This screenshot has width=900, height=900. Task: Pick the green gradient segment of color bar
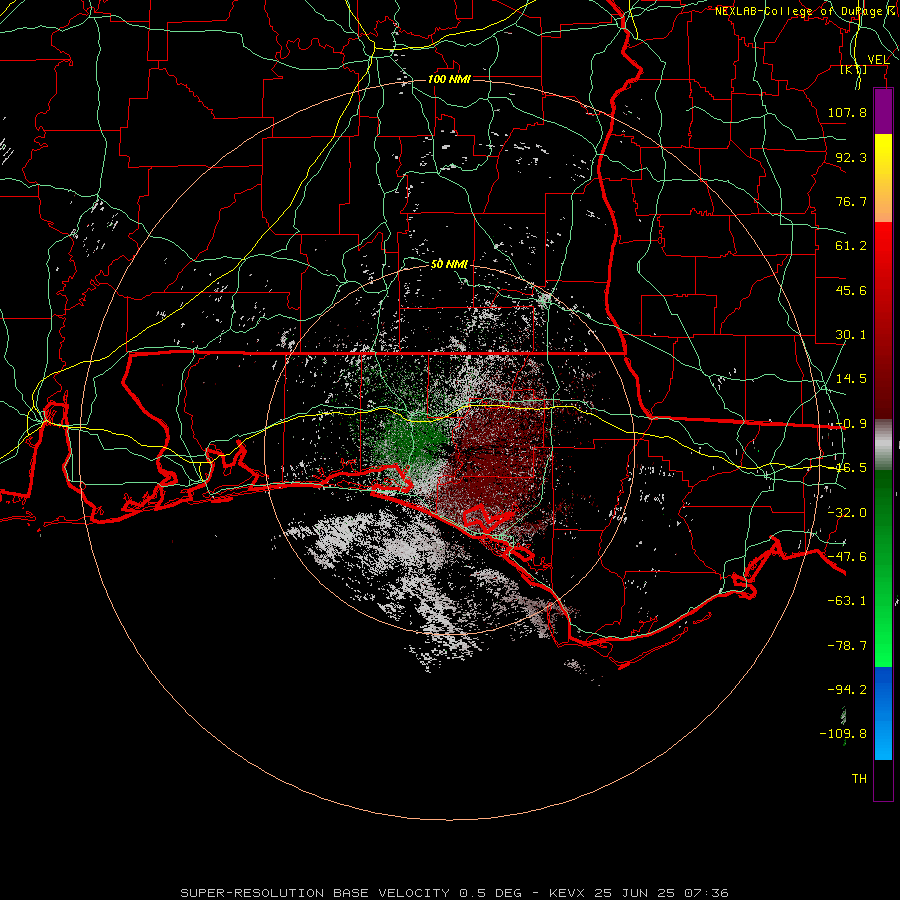[x=883, y=568]
